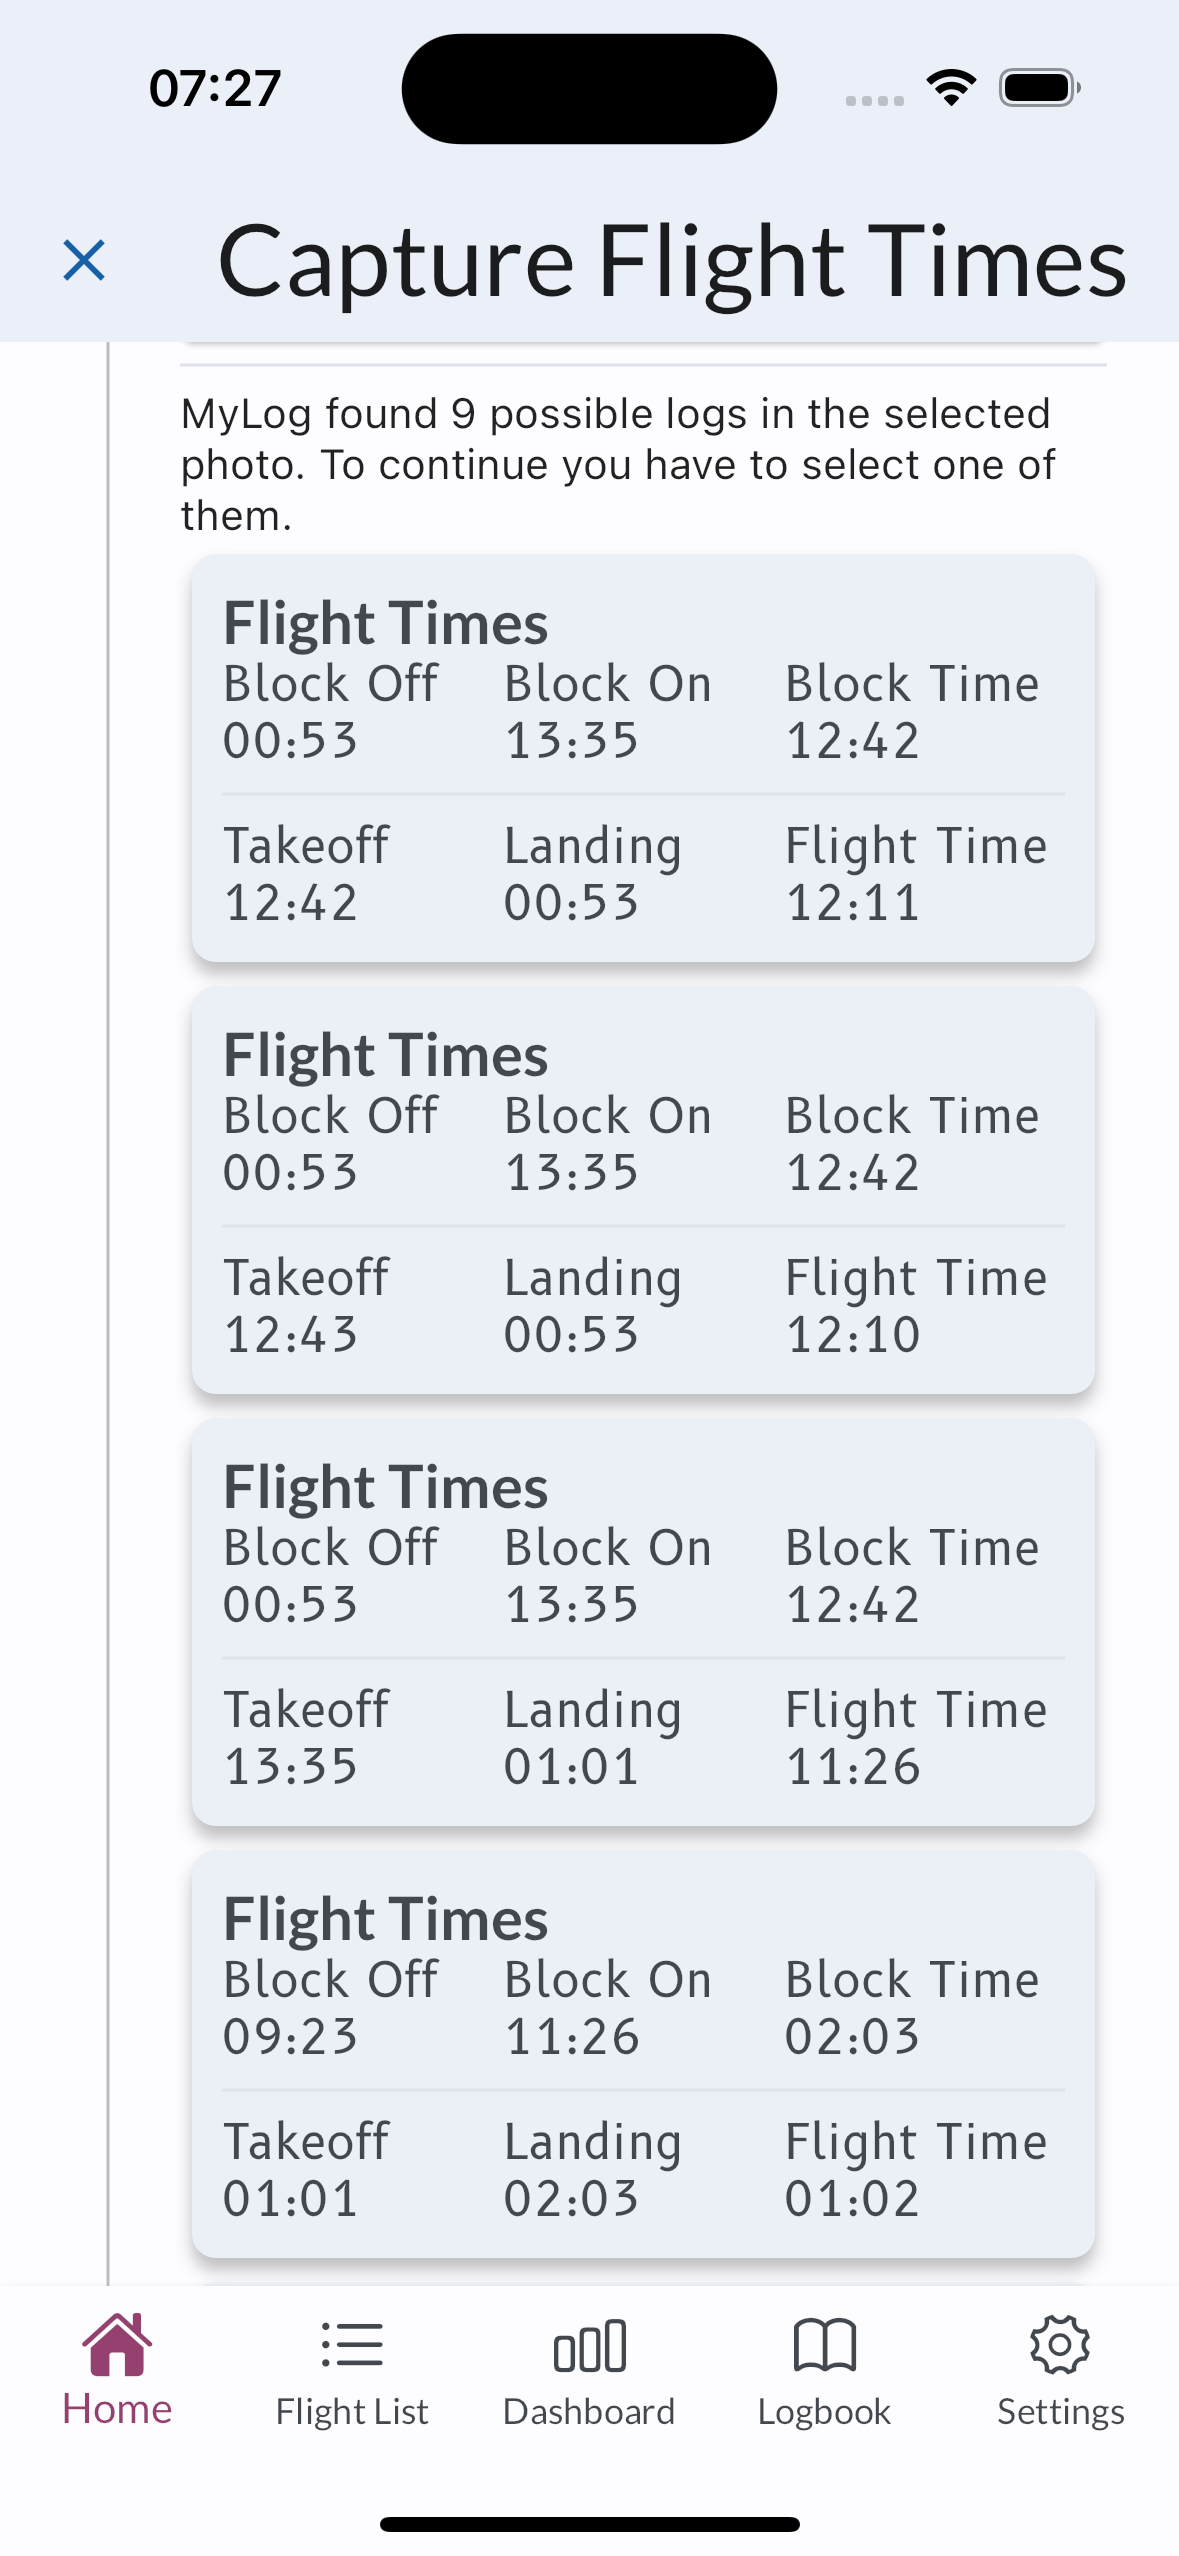Choose the log with Block Off 09:23

coord(643,2053)
